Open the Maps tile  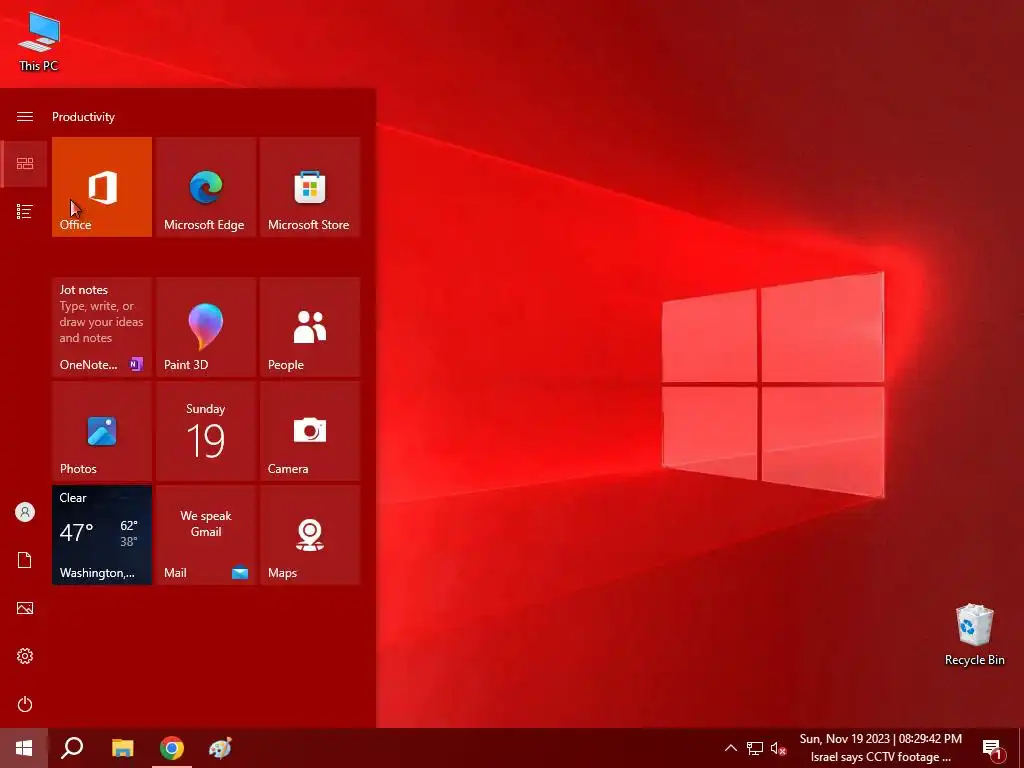310,535
